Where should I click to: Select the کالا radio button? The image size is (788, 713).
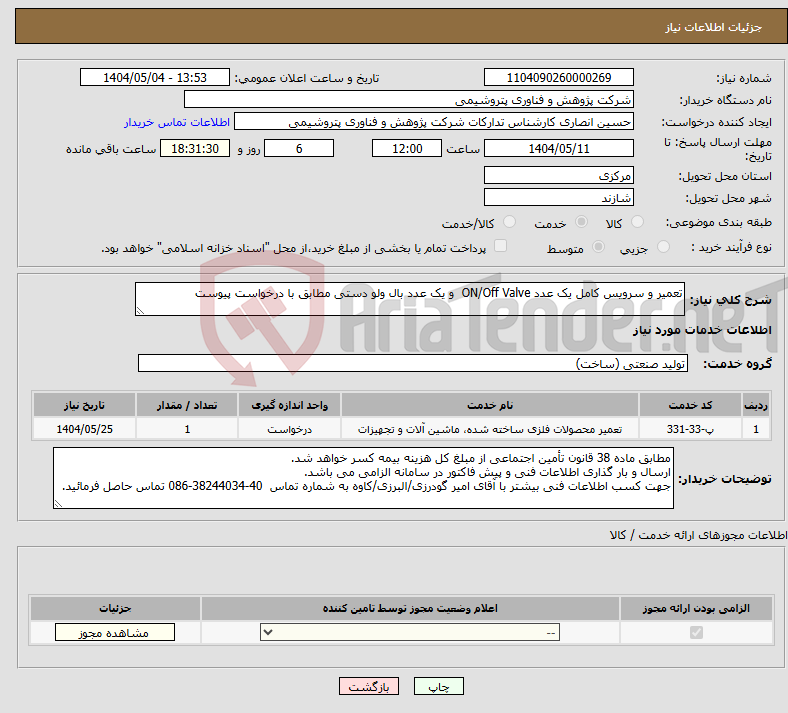[x=637, y=222]
